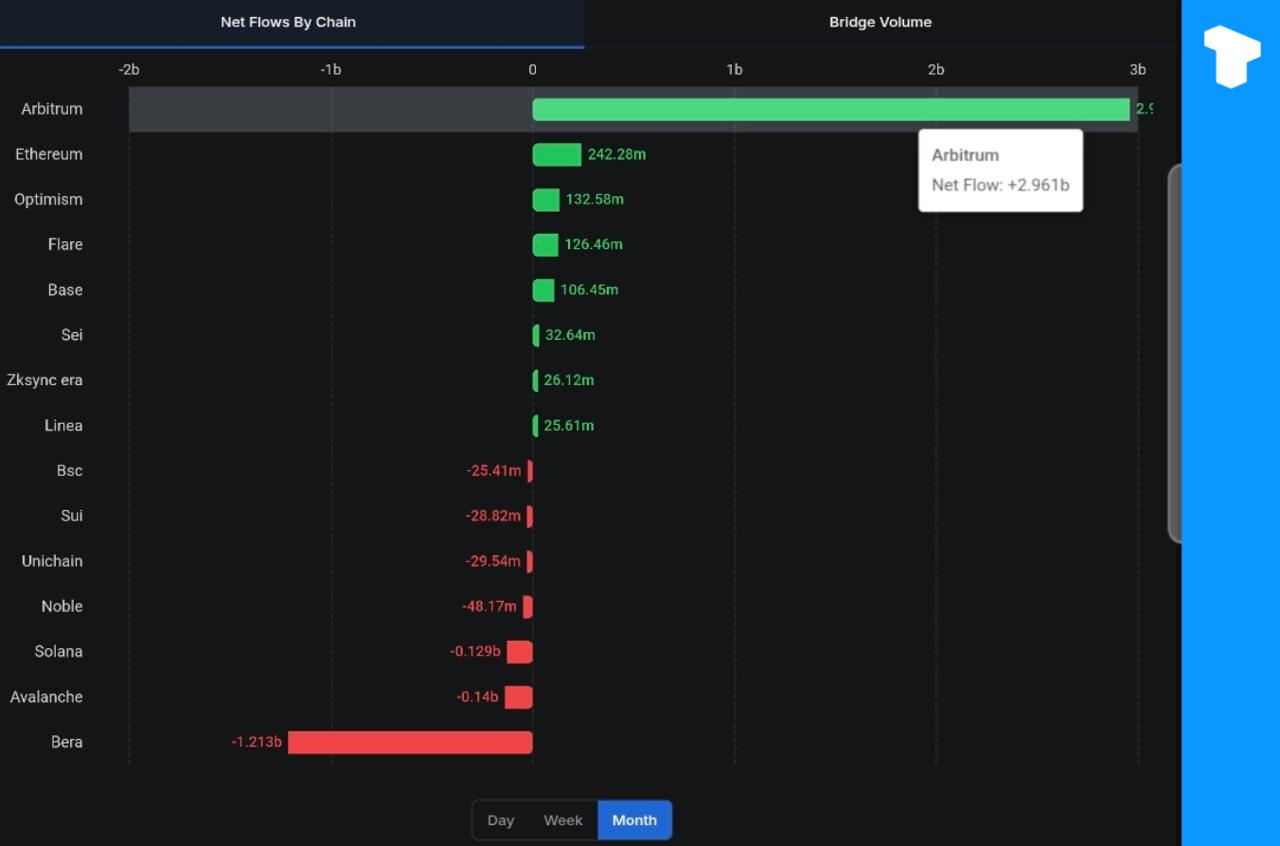Click the -0.129b value label
This screenshot has width=1280, height=846.
point(476,651)
